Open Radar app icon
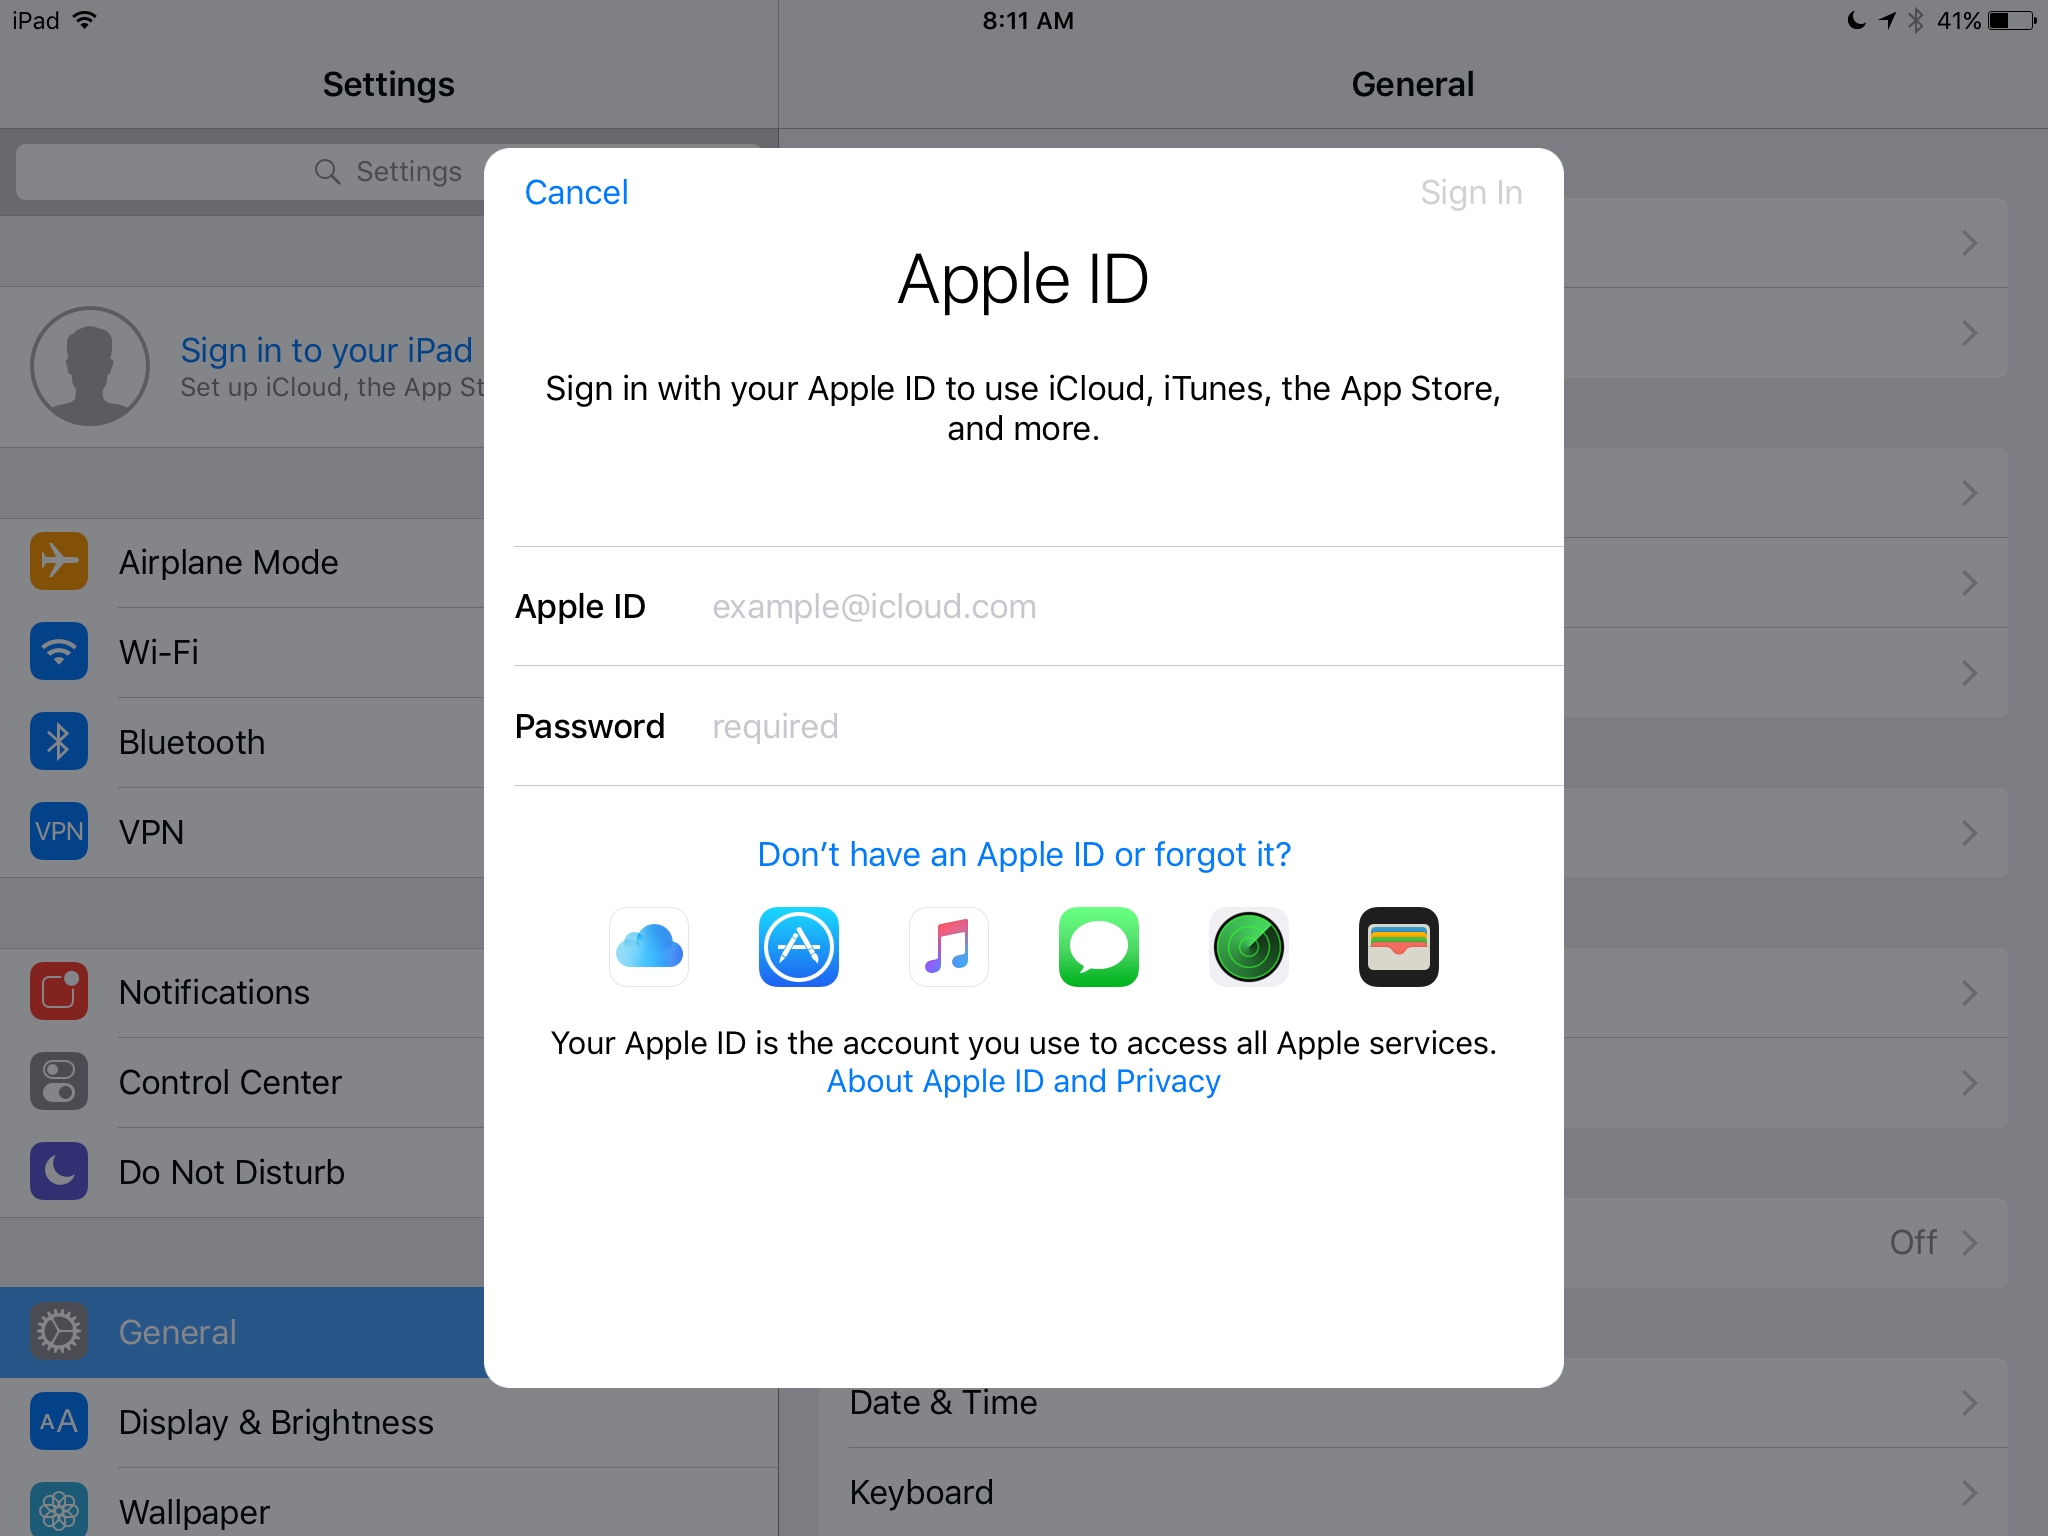The width and height of the screenshot is (2048, 1536). 1250,945
